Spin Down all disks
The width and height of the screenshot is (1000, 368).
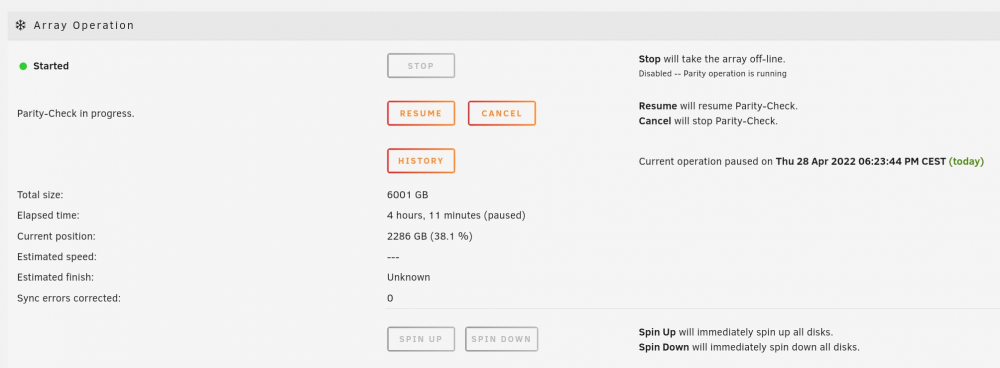click(501, 339)
